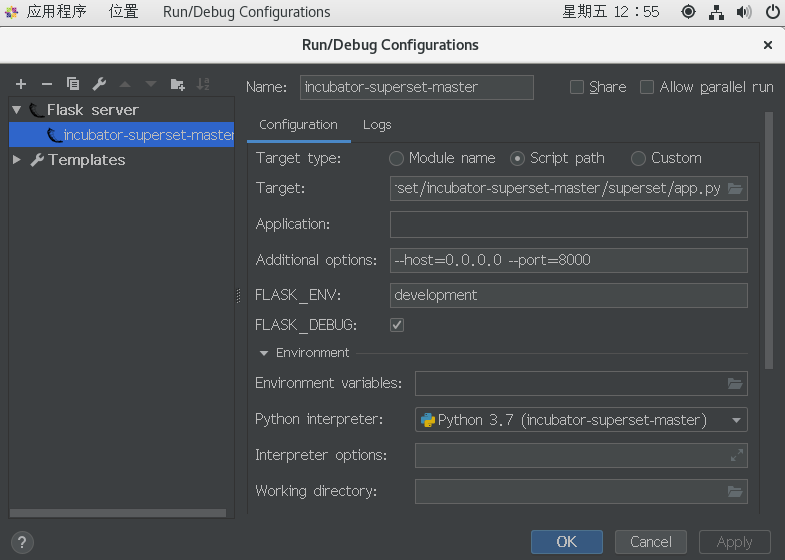Enable Allow parallel run checkbox
Viewport: 785px width, 560px height.
coord(647,87)
